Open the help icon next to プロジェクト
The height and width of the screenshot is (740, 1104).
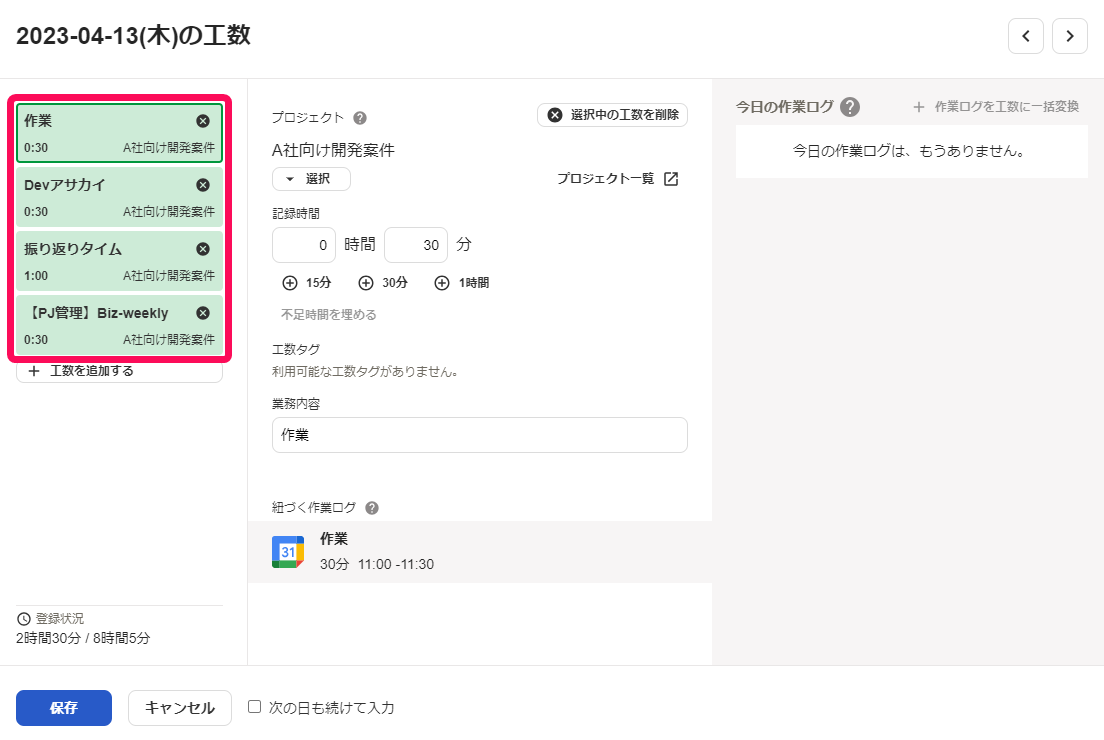click(x=360, y=118)
